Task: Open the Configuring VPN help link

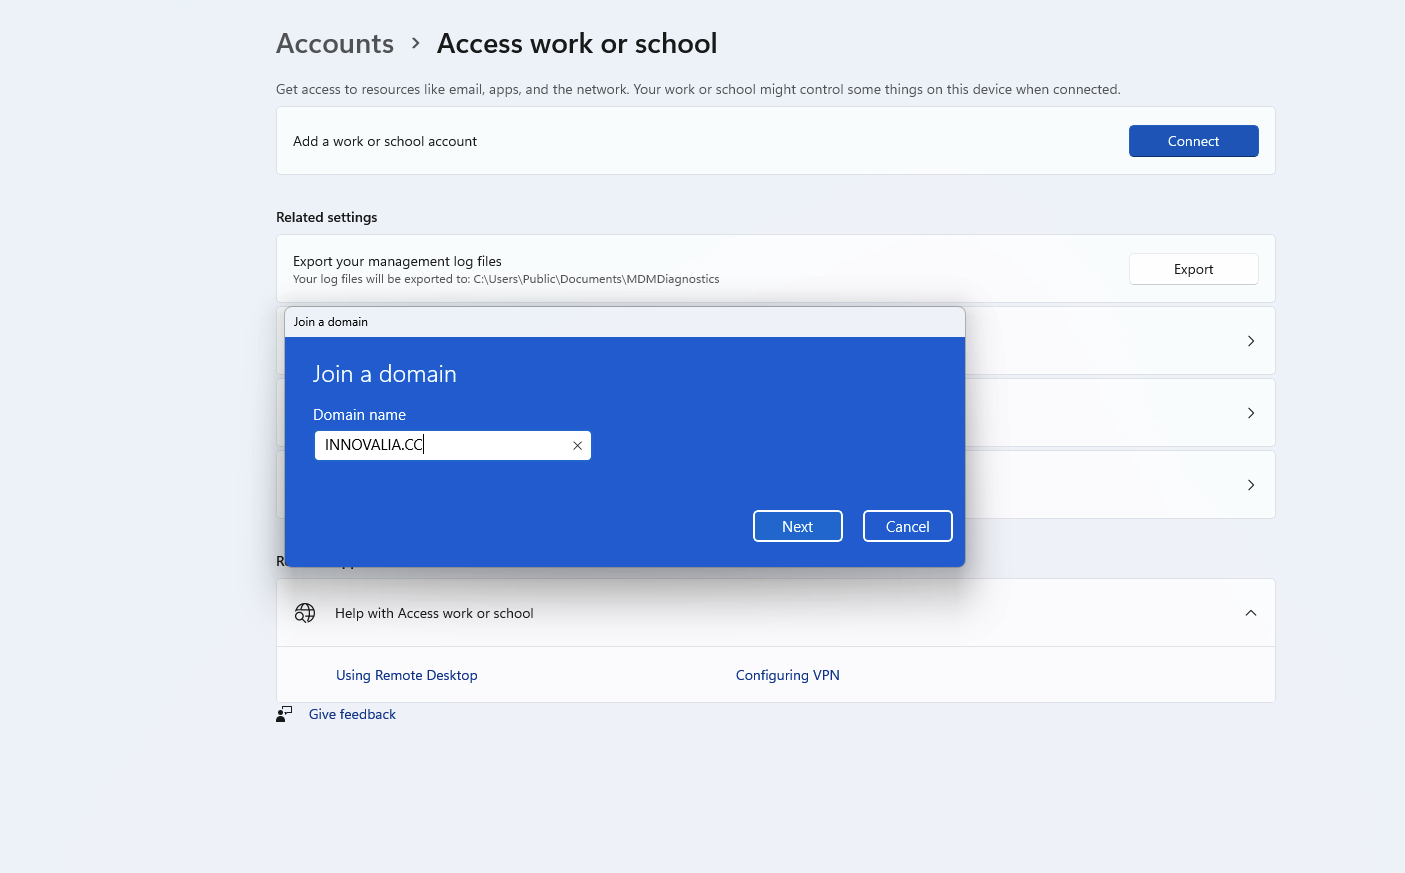Action: pos(787,675)
